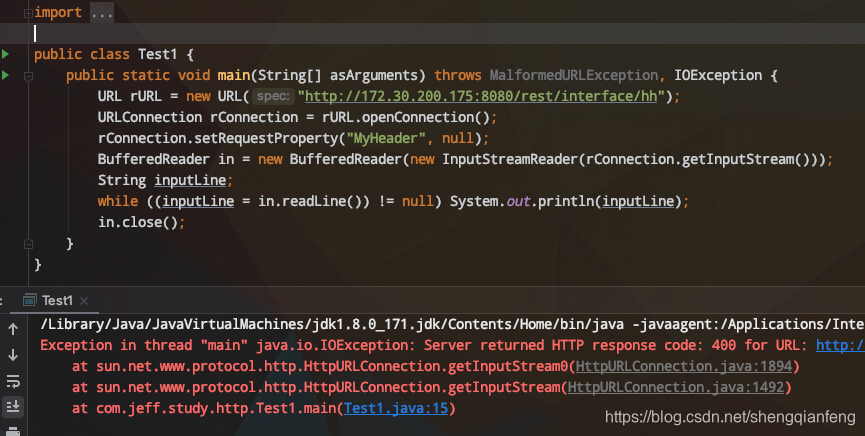Click the java command line in console
Screen dimensions: 865x436
pyautogui.click(x=452, y=325)
